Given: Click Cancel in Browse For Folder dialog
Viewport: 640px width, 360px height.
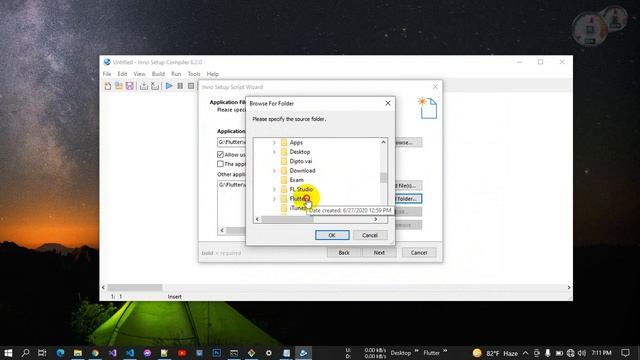Looking at the screenshot, I should coord(370,235).
